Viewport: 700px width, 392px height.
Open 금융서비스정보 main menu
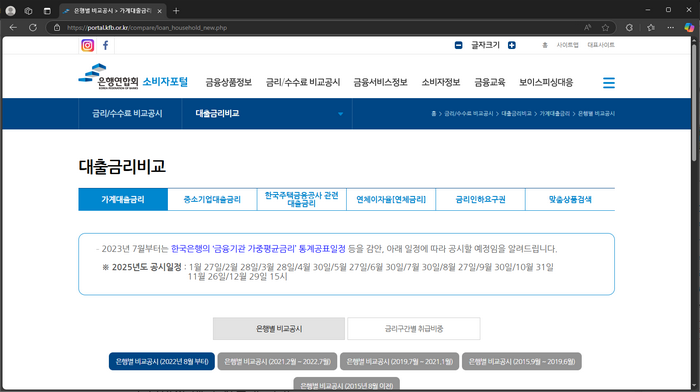pos(380,83)
